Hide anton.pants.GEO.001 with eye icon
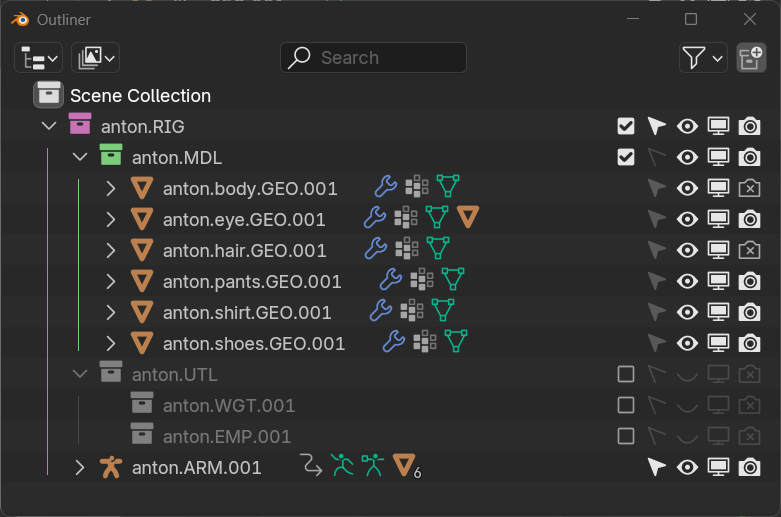This screenshot has height=517, width=781. tap(687, 281)
